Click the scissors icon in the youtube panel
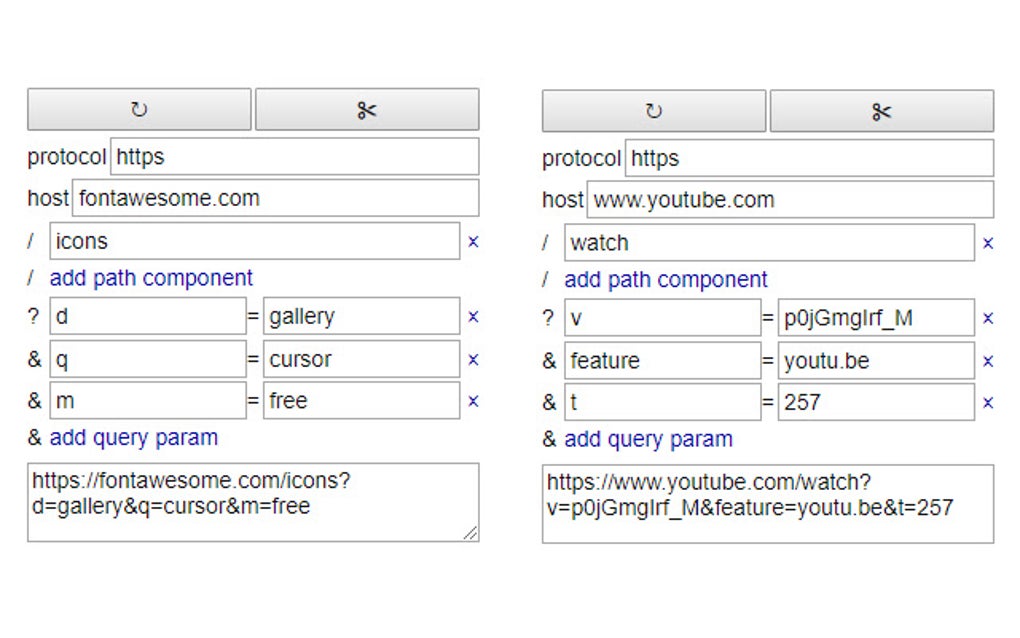 click(x=881, y=109)
